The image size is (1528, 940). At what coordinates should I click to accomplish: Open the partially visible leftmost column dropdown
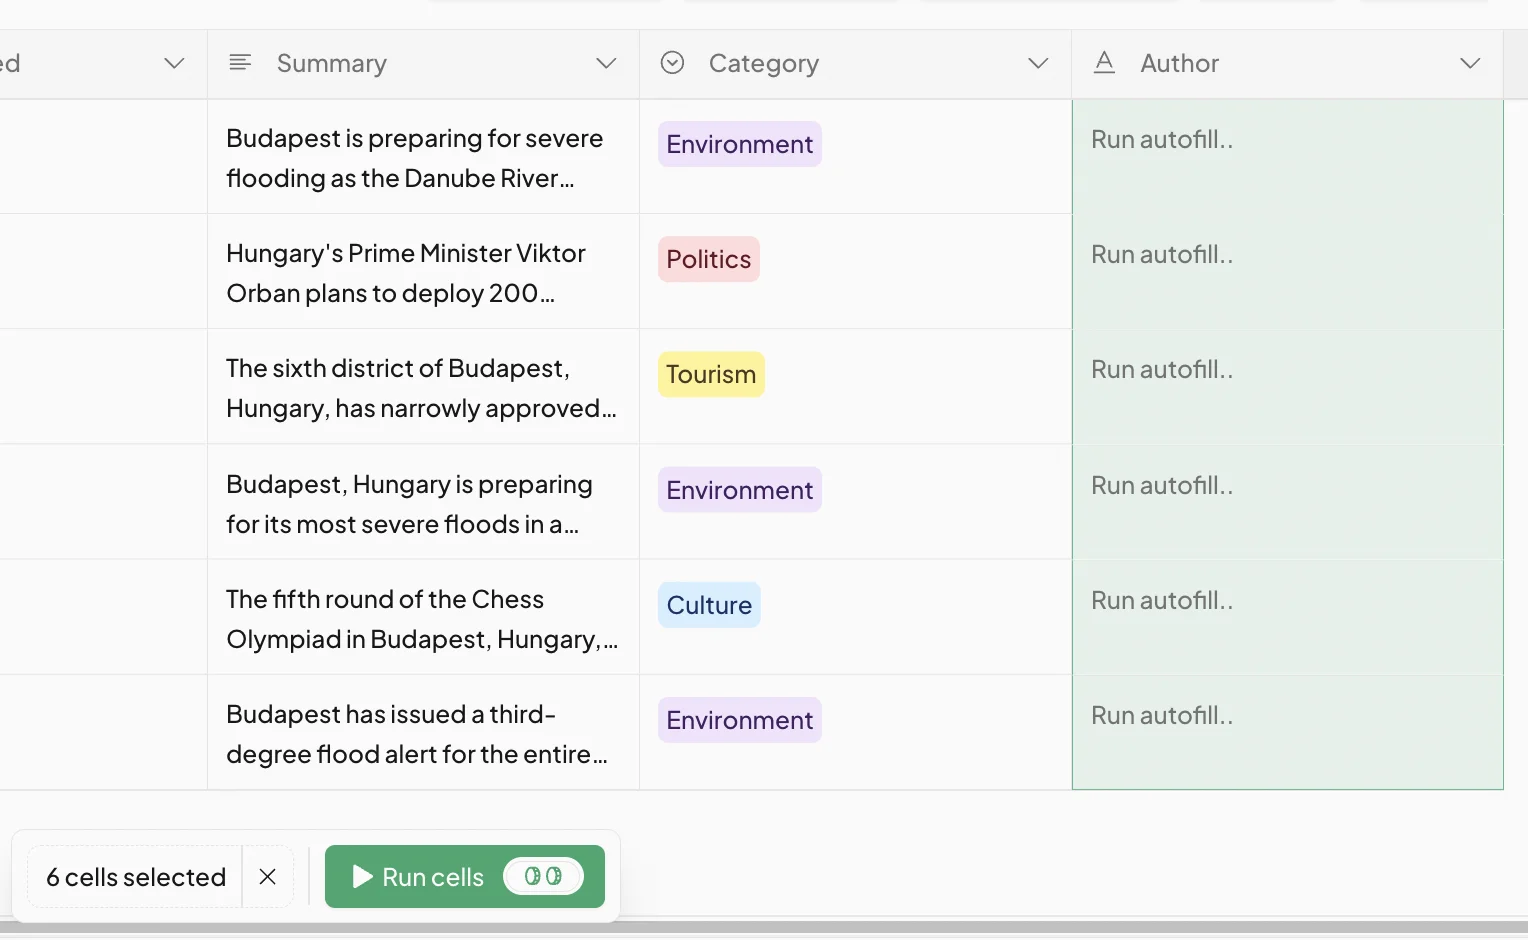[x=174, y=63]
